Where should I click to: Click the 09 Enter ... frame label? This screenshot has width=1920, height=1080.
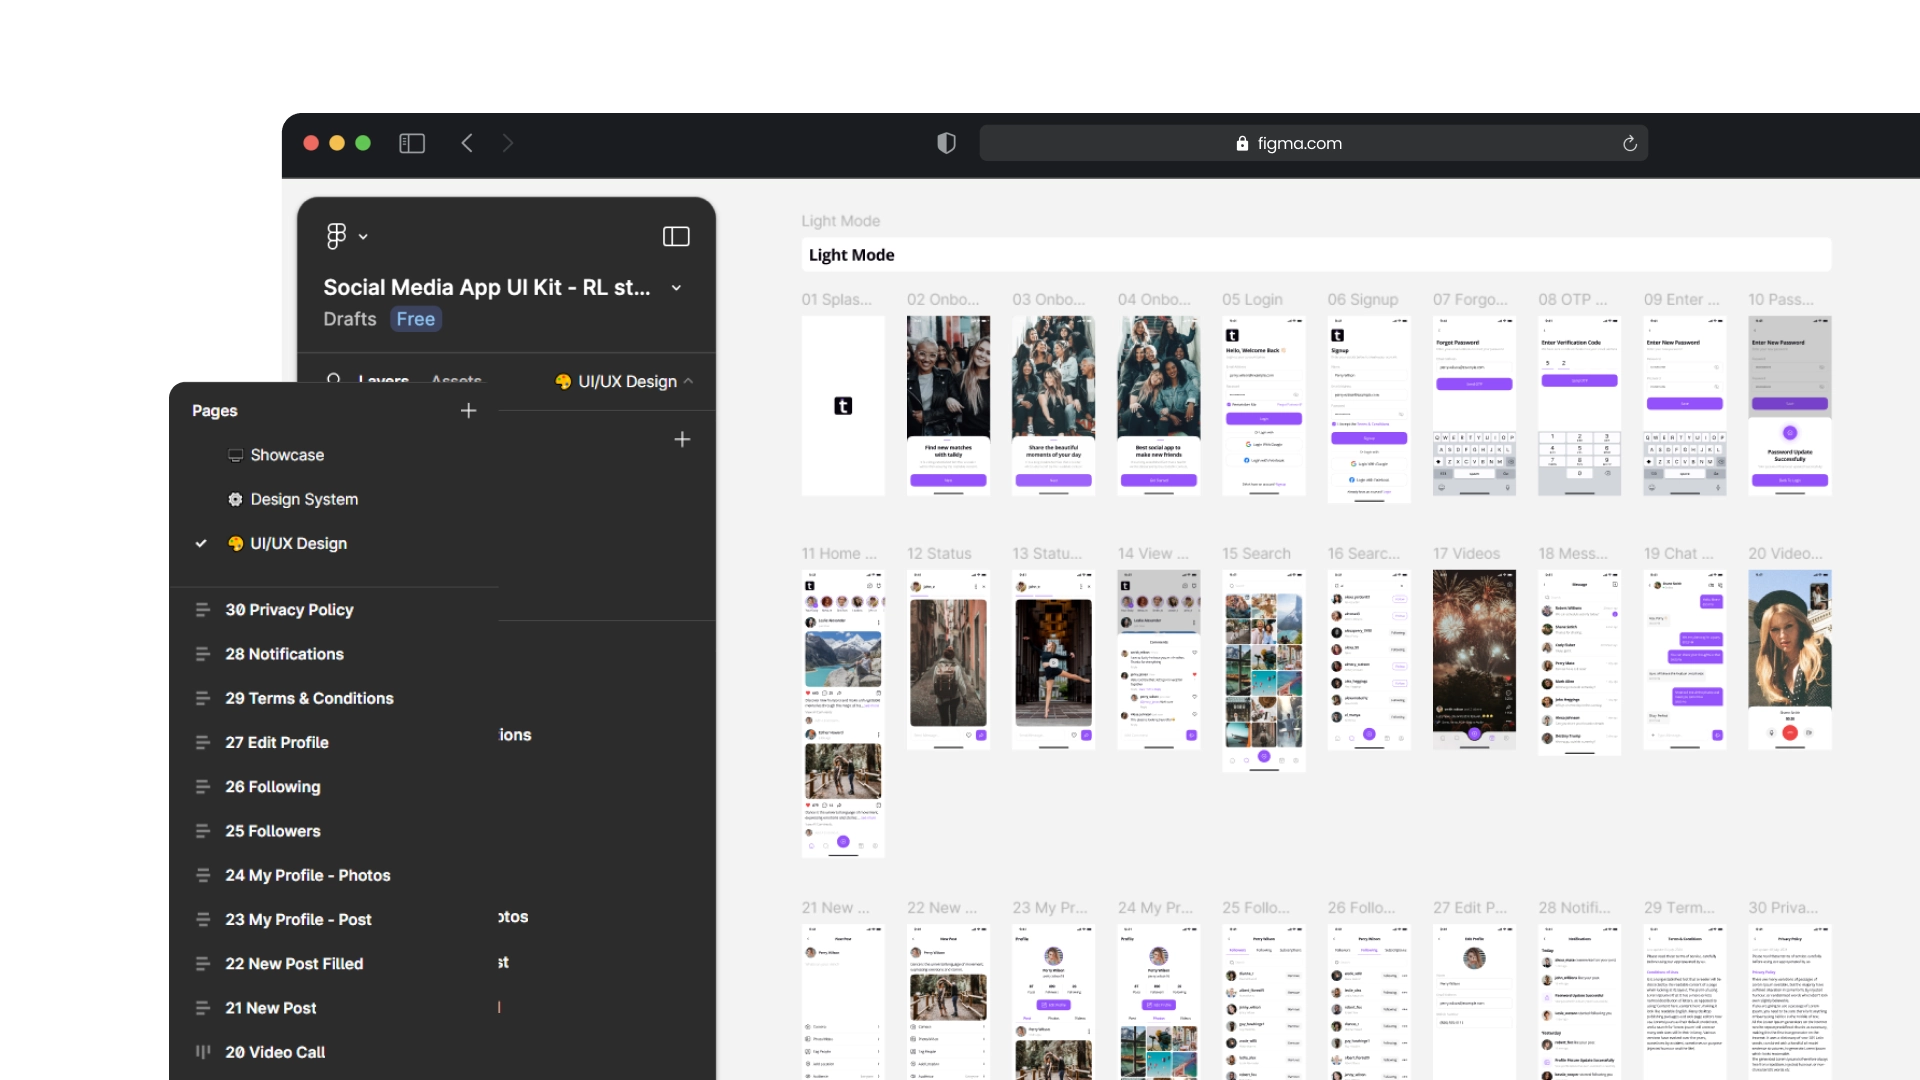pos(1682,300)
